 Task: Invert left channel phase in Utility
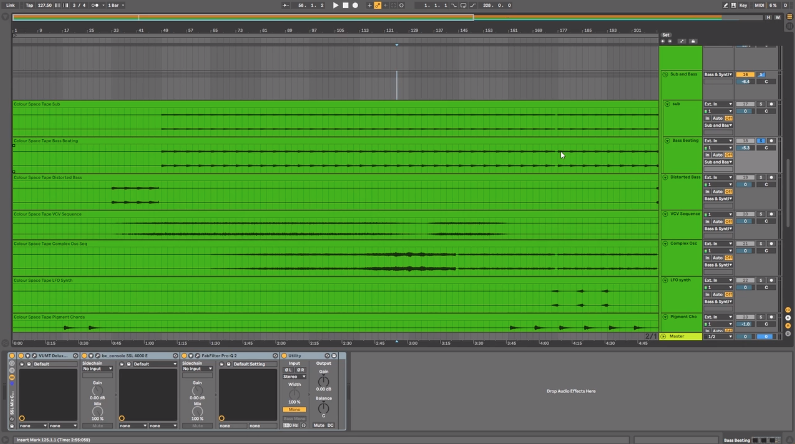click(x=288, y=370)
